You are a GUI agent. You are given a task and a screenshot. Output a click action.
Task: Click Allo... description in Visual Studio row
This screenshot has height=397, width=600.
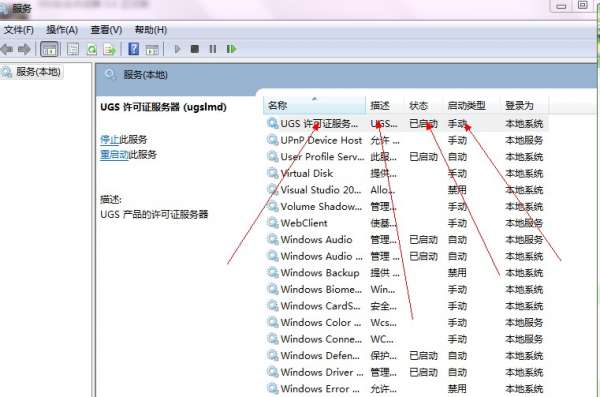[383, 190]
